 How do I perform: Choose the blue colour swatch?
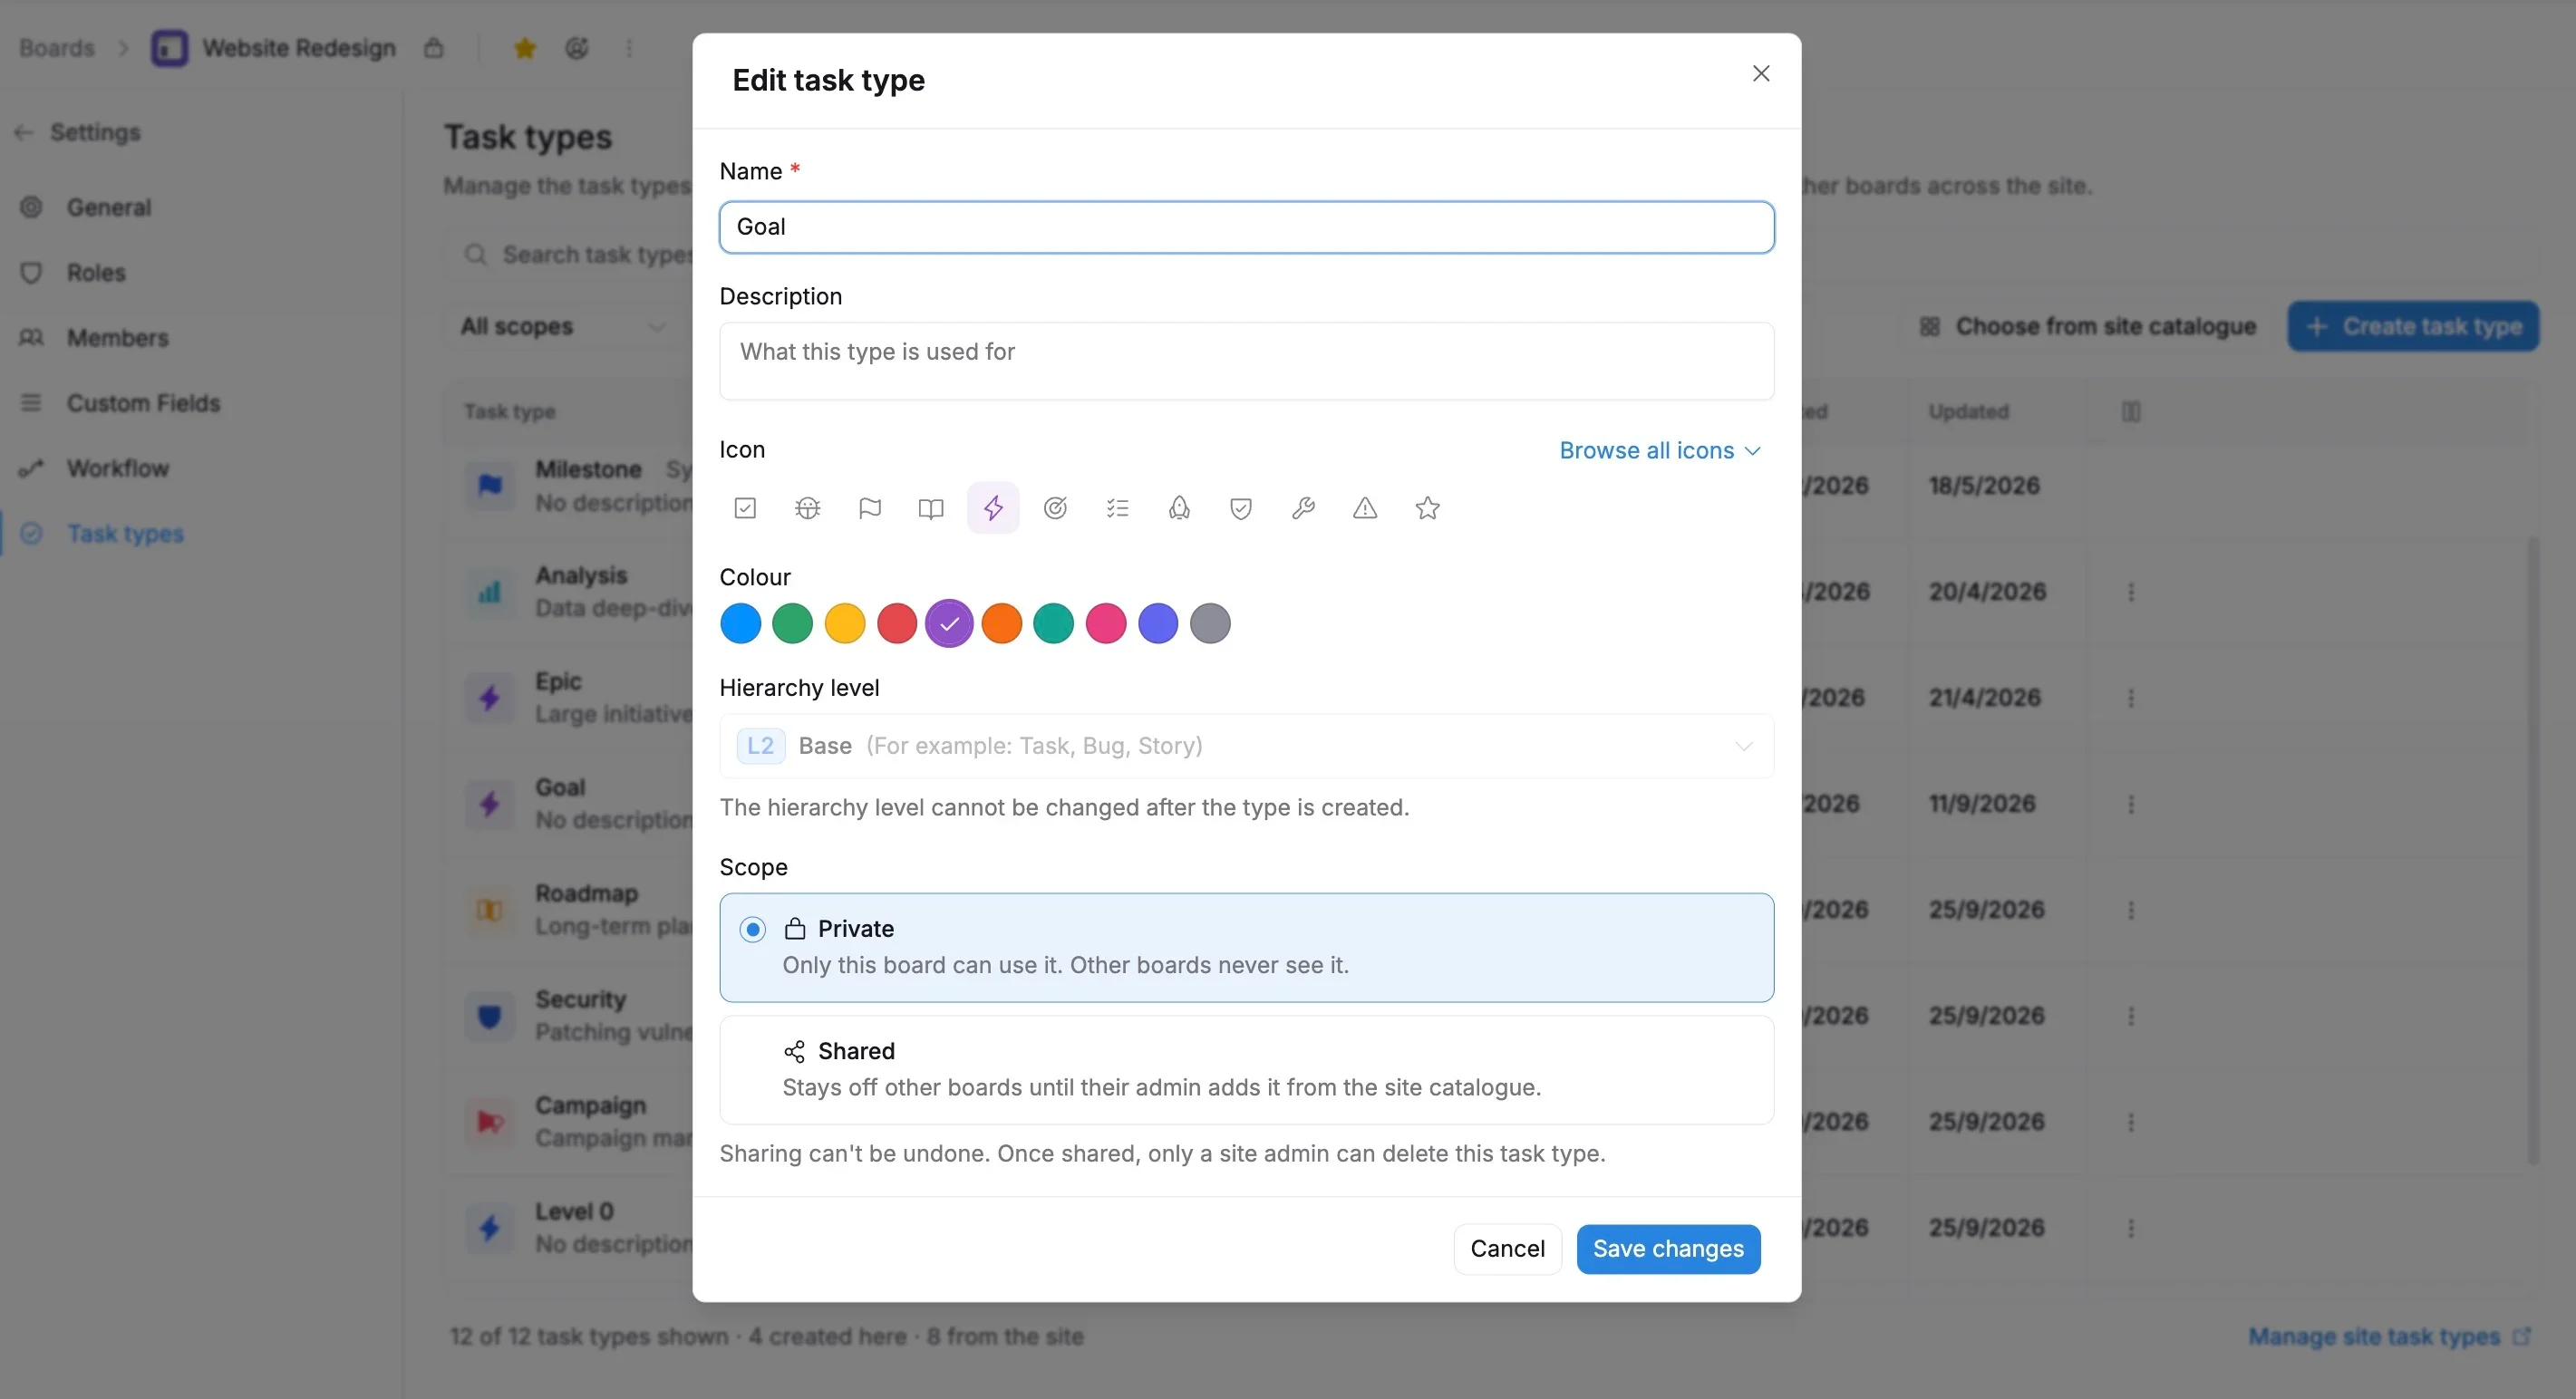pyautogui.click(x=740, y=624)
